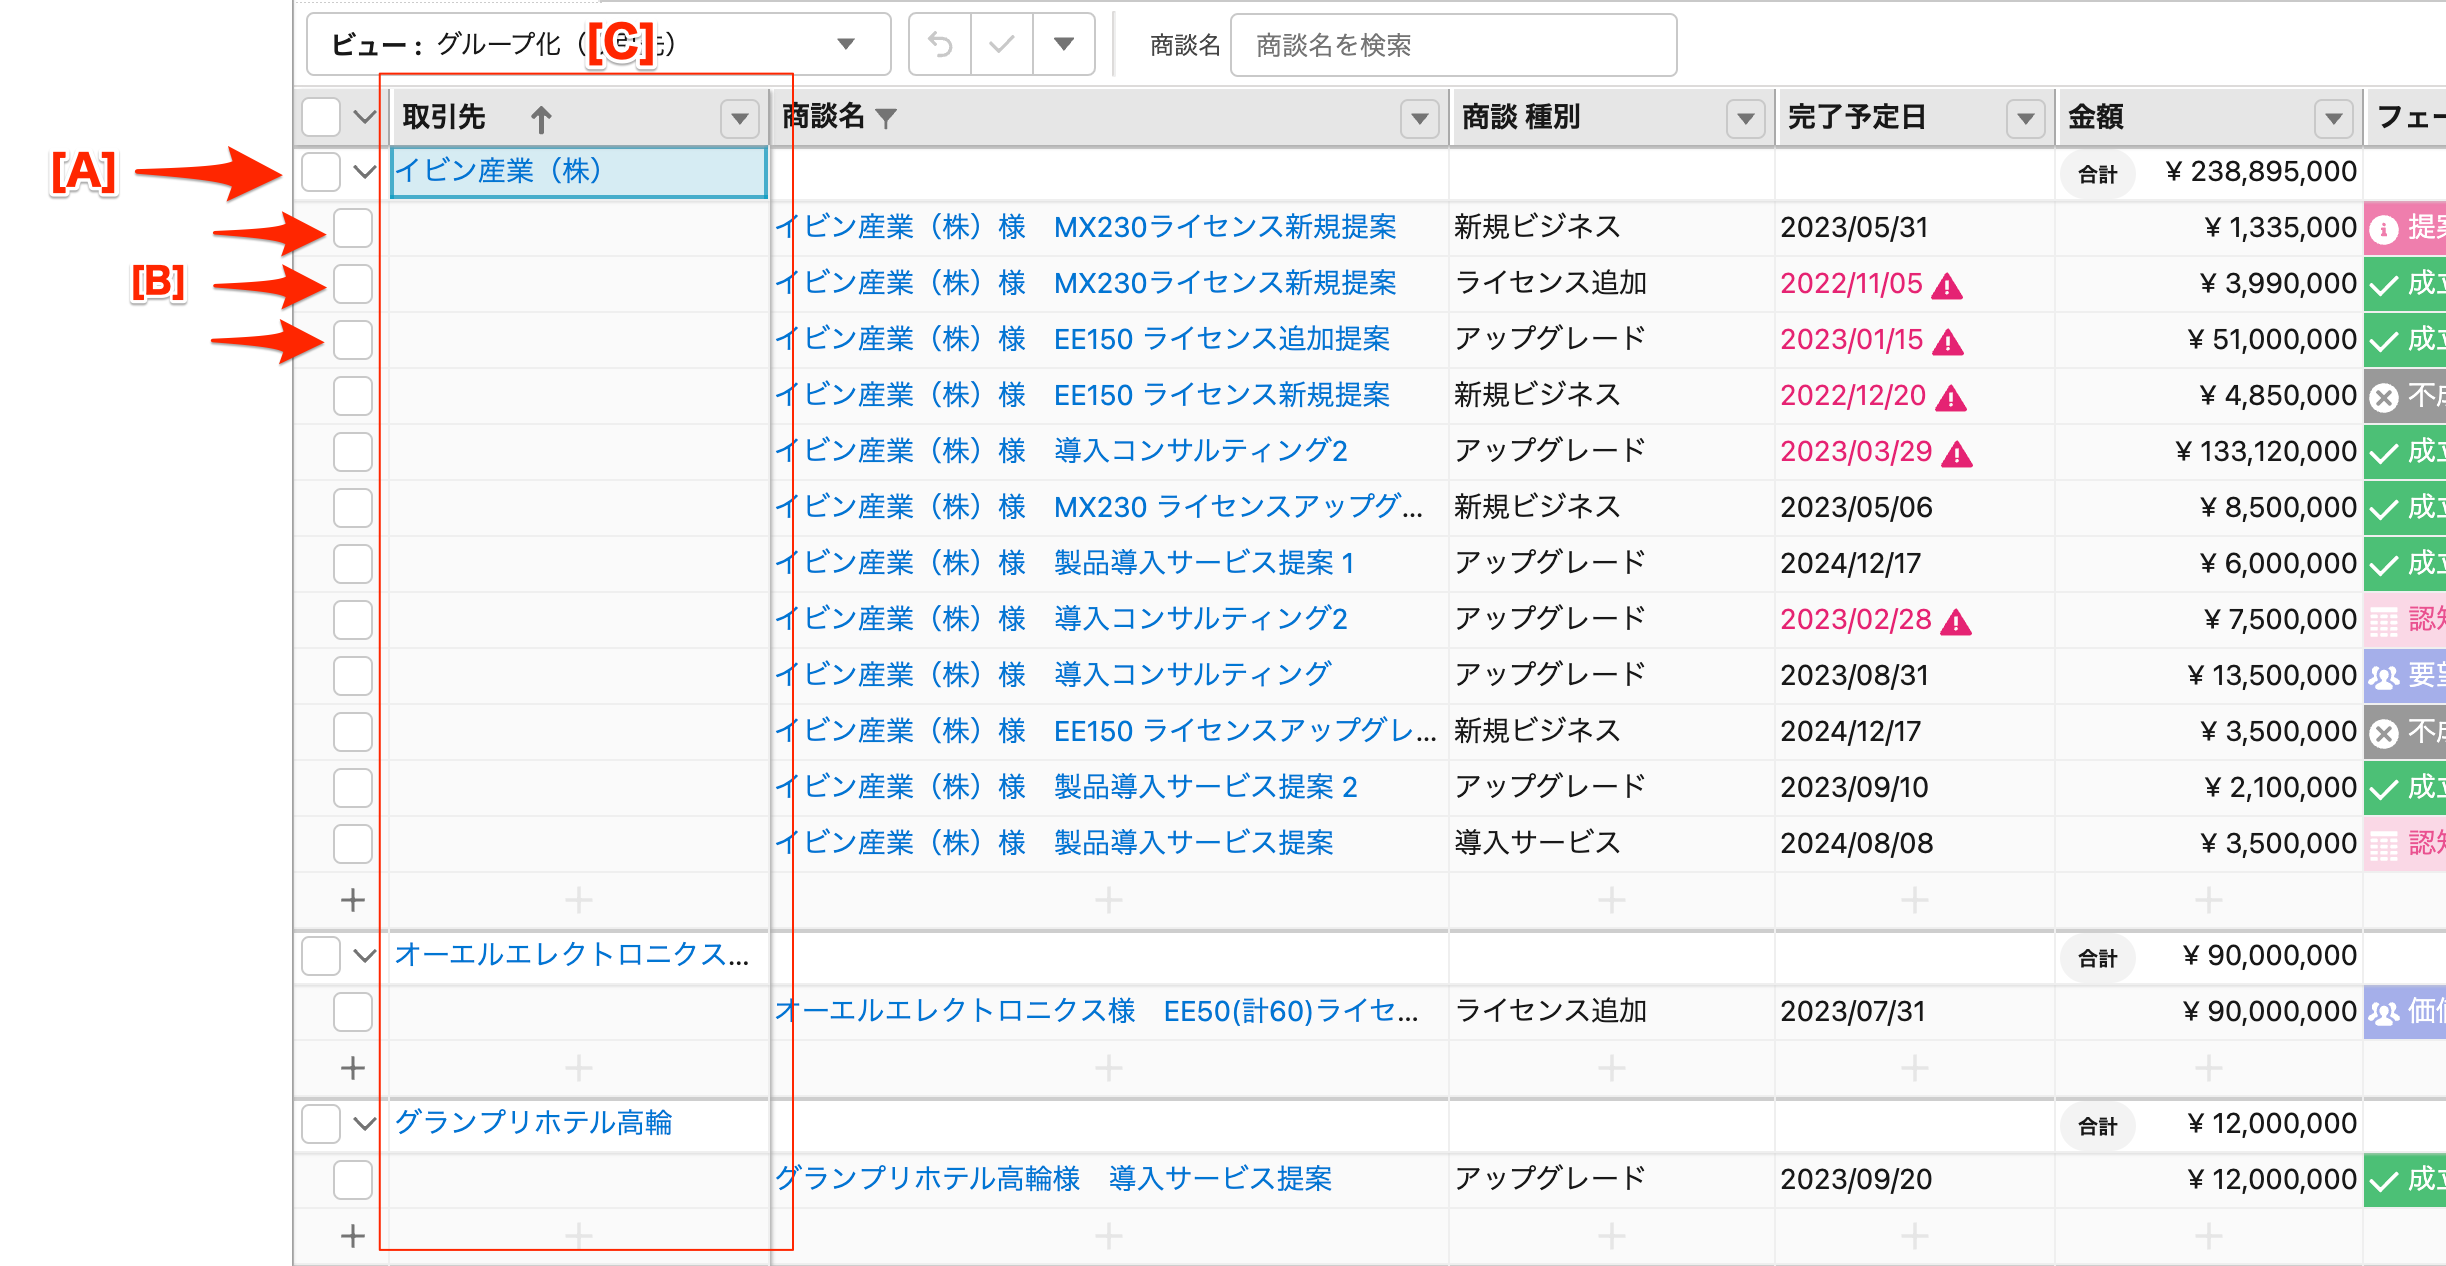This screenshot has width=2446, height=1266.
Task: Open the 完了予定日 column header menu
Action: pyautogui.click(x=2025, y=118)
